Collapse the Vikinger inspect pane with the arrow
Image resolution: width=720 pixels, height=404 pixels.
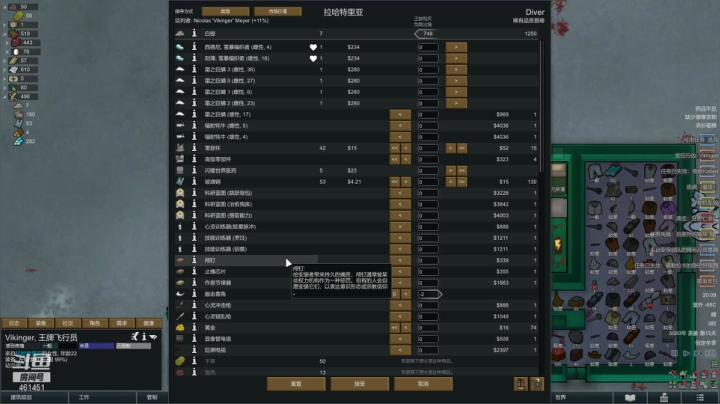[153, 337]
